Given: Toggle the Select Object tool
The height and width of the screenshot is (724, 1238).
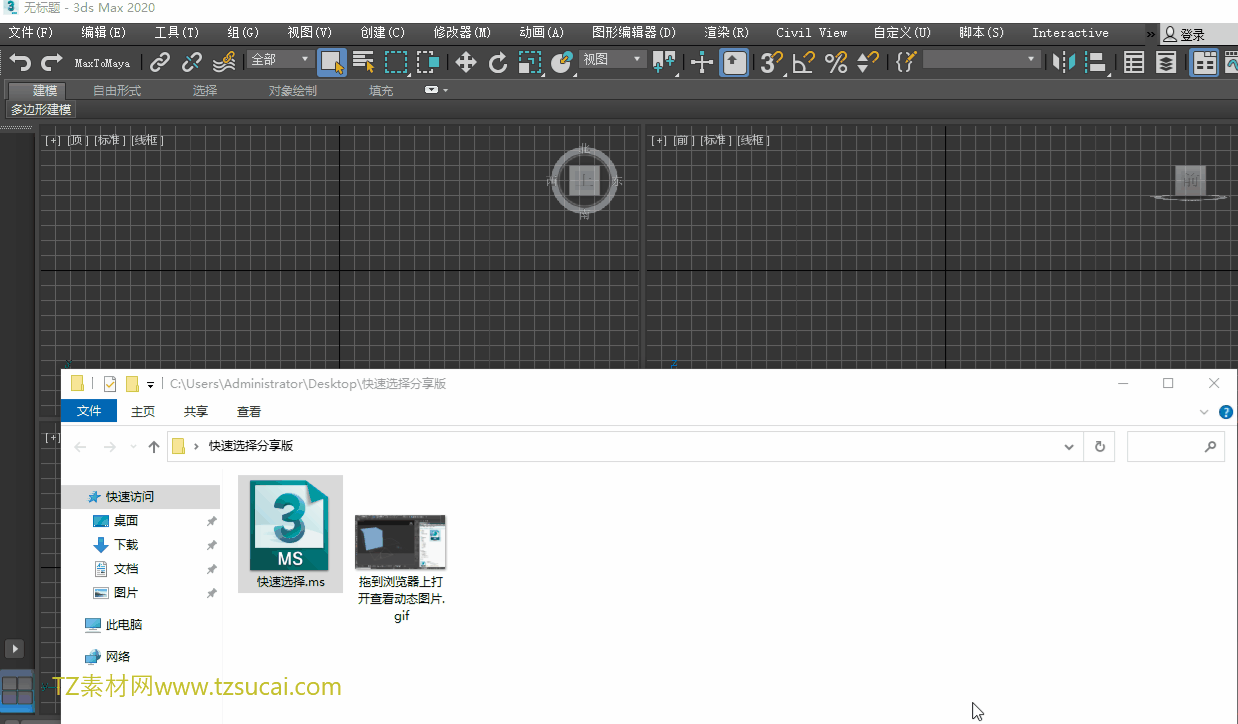Looking at the screenshot, I should (332, 62).
